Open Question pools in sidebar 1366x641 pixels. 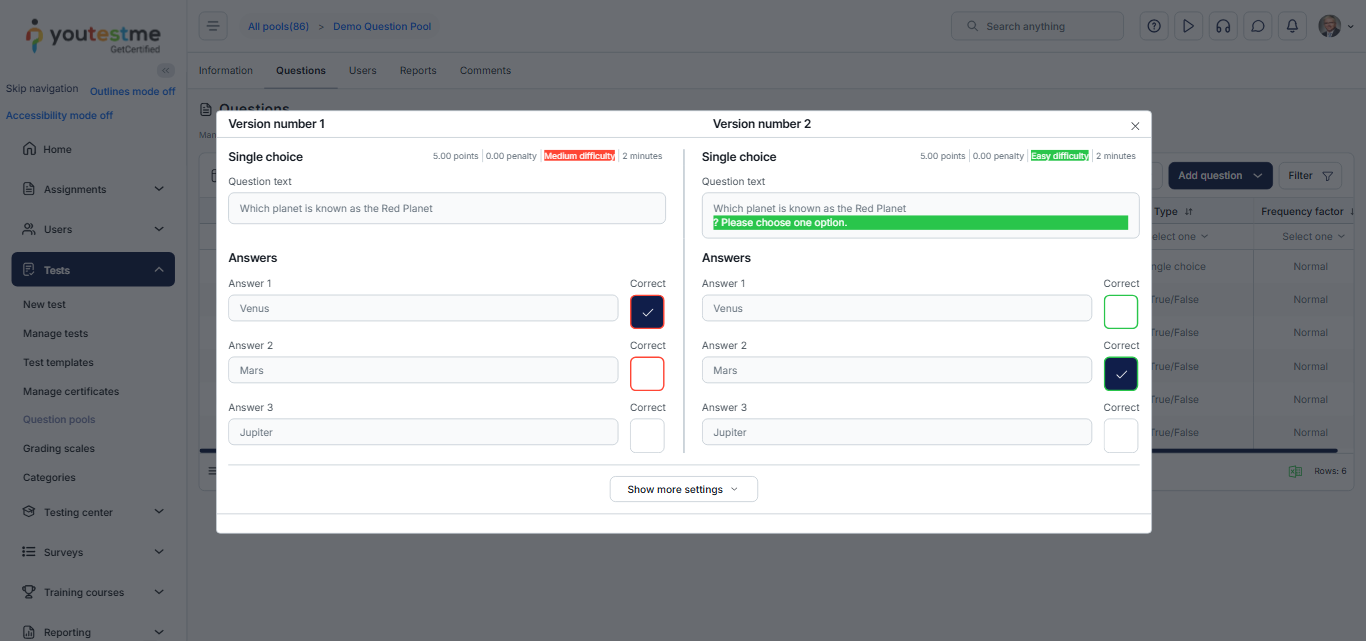pyautogui.click(x=59, y=420)
